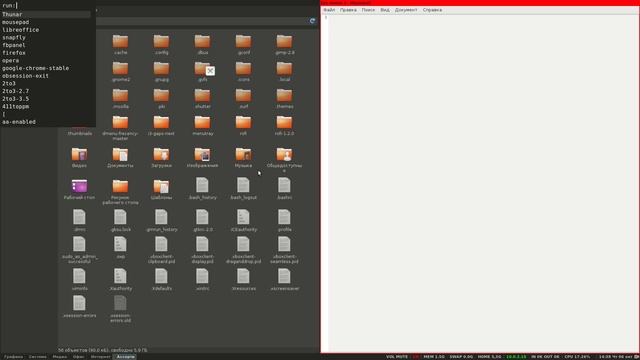This screenshot has height=360, width=640.
Task: Open Файл menu in Mousepad
Action: pyautogui.click(x=329, y=10)
